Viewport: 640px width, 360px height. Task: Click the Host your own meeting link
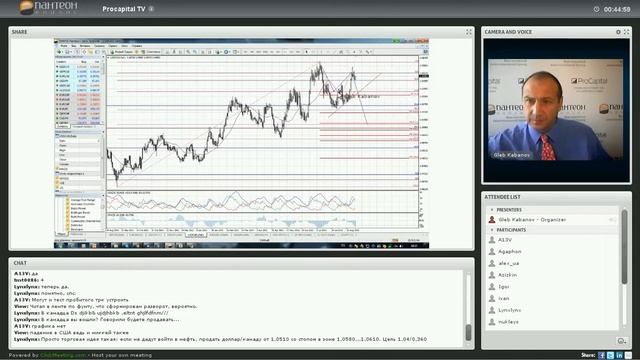click(x=122, y=356)
